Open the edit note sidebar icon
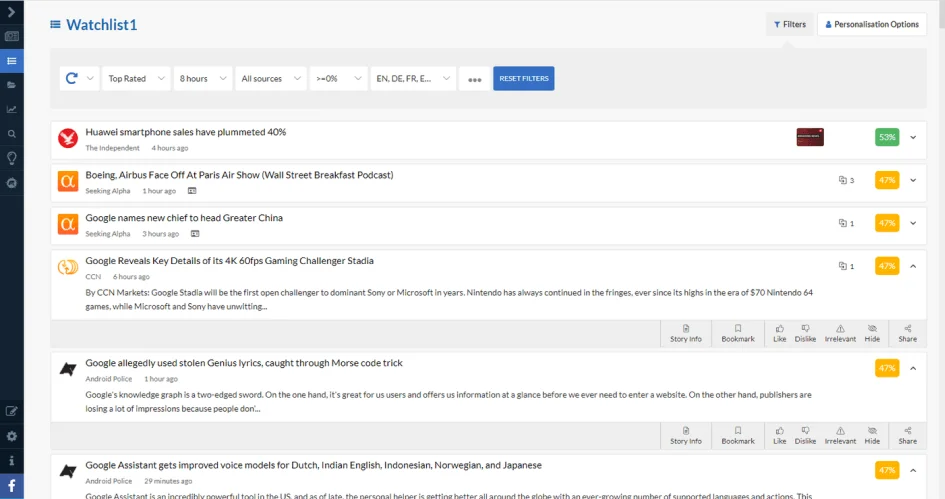 click(x=11, y=412)
